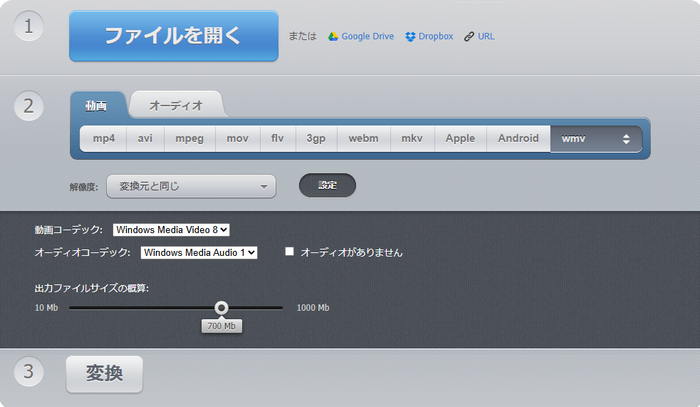Screen dimensions: 700x407
Task: Open the Dropbox link
Action: (x=436, y=36)
